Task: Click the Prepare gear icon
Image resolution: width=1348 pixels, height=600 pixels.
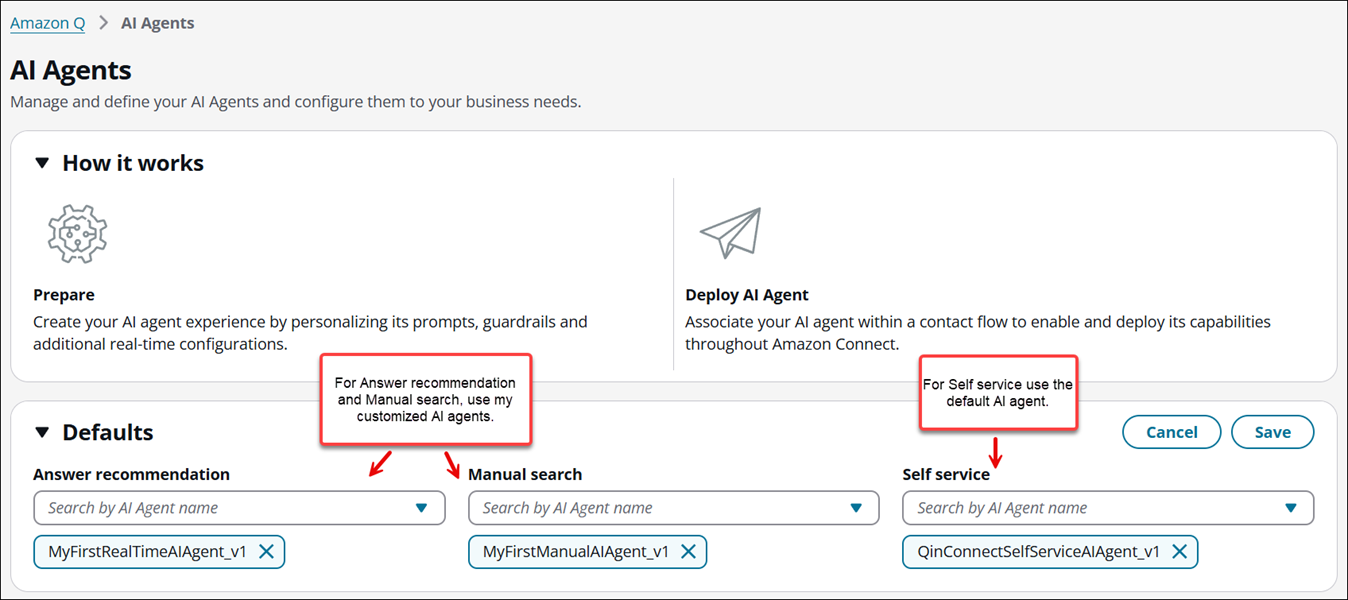Action: point(77,233)
